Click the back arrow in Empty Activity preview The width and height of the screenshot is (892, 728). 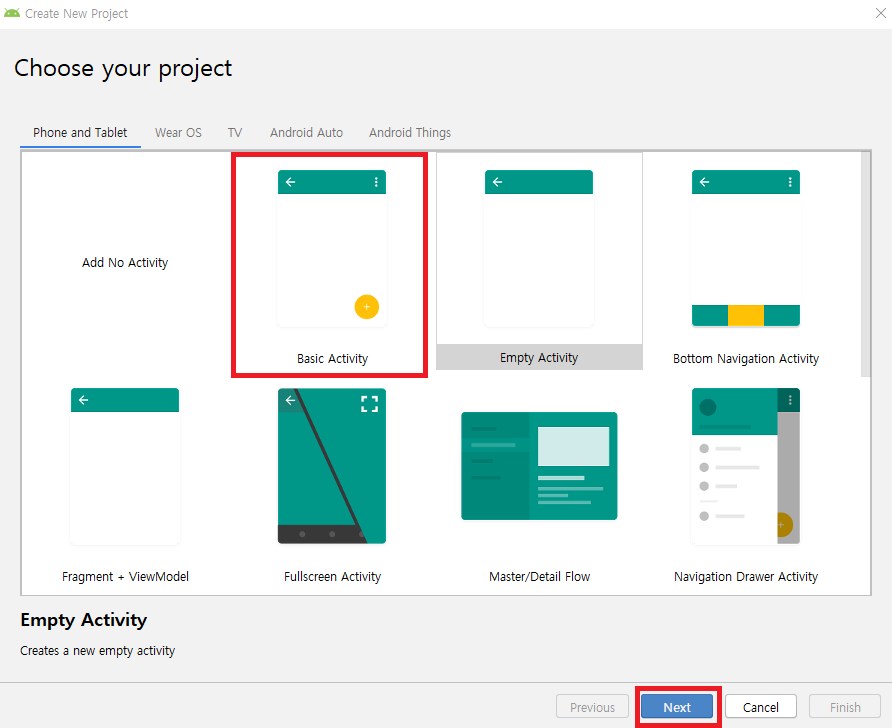pyautogui.click(x=498, y=182)
